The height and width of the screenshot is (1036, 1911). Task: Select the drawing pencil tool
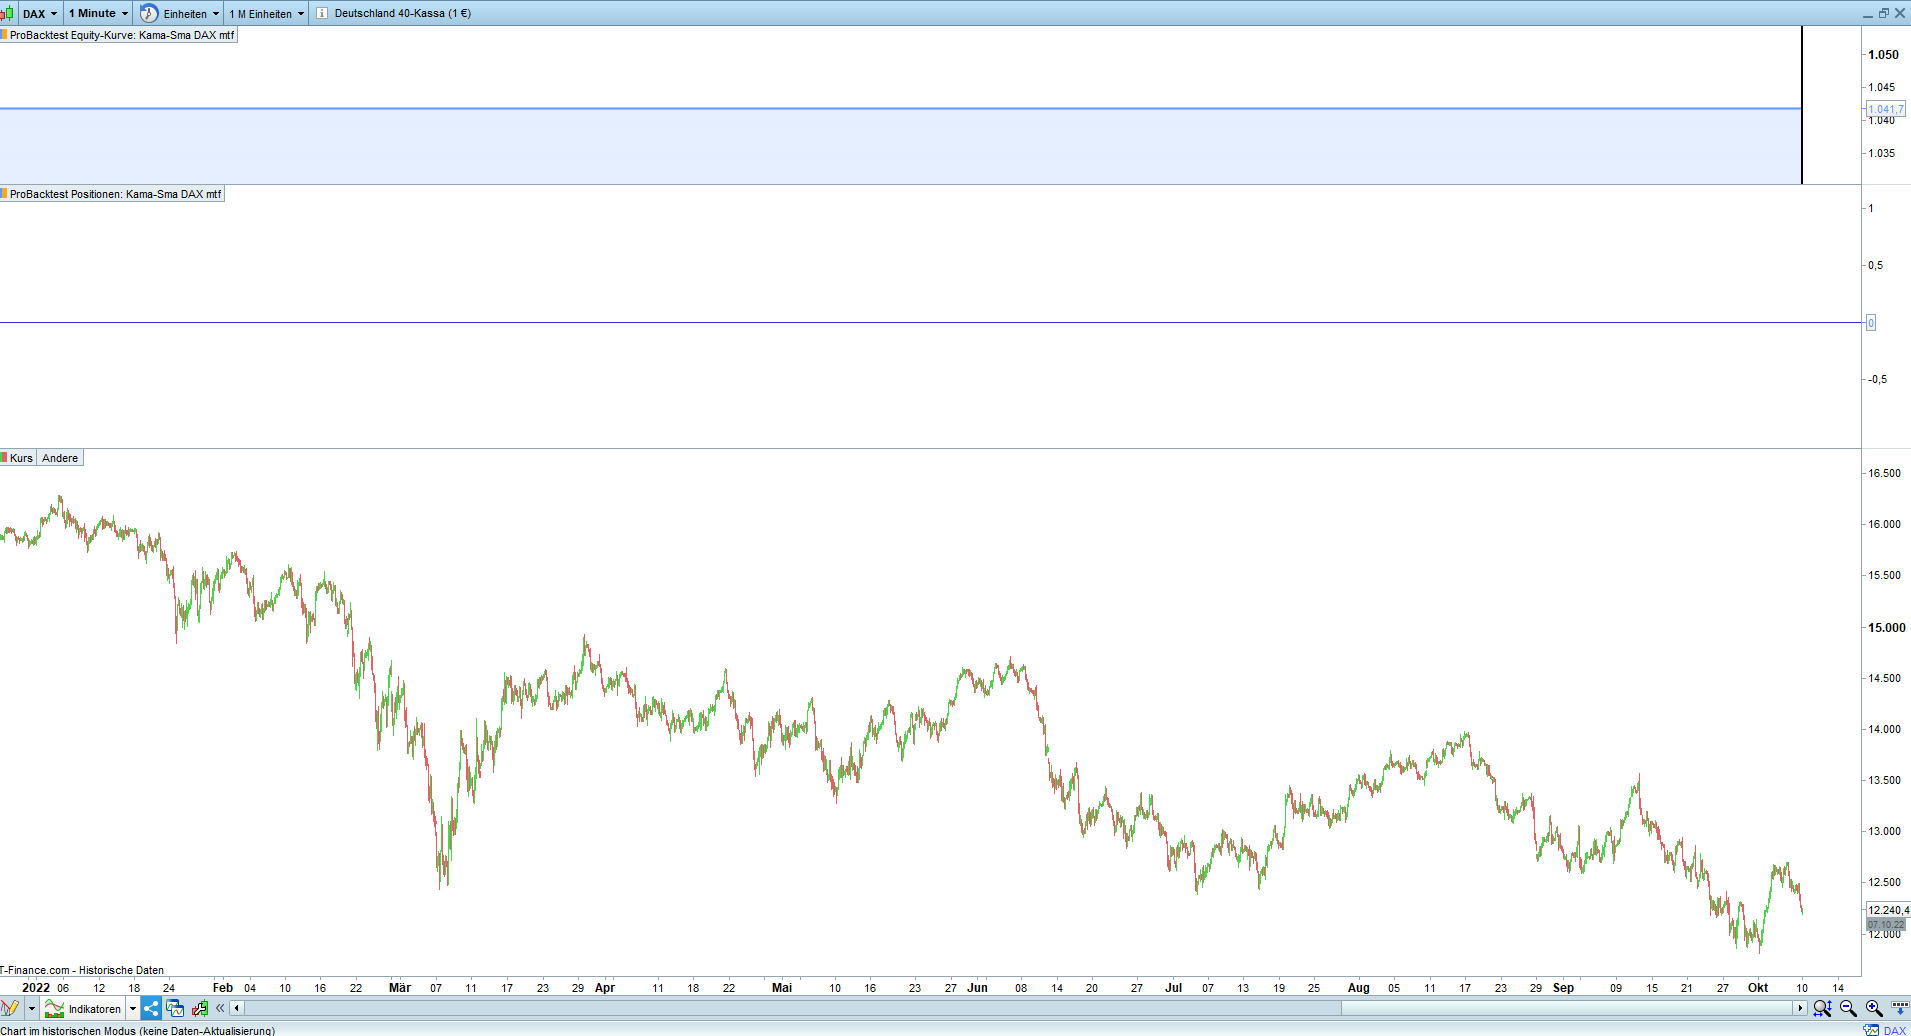pyautogui.click(x=10, y=1008)
